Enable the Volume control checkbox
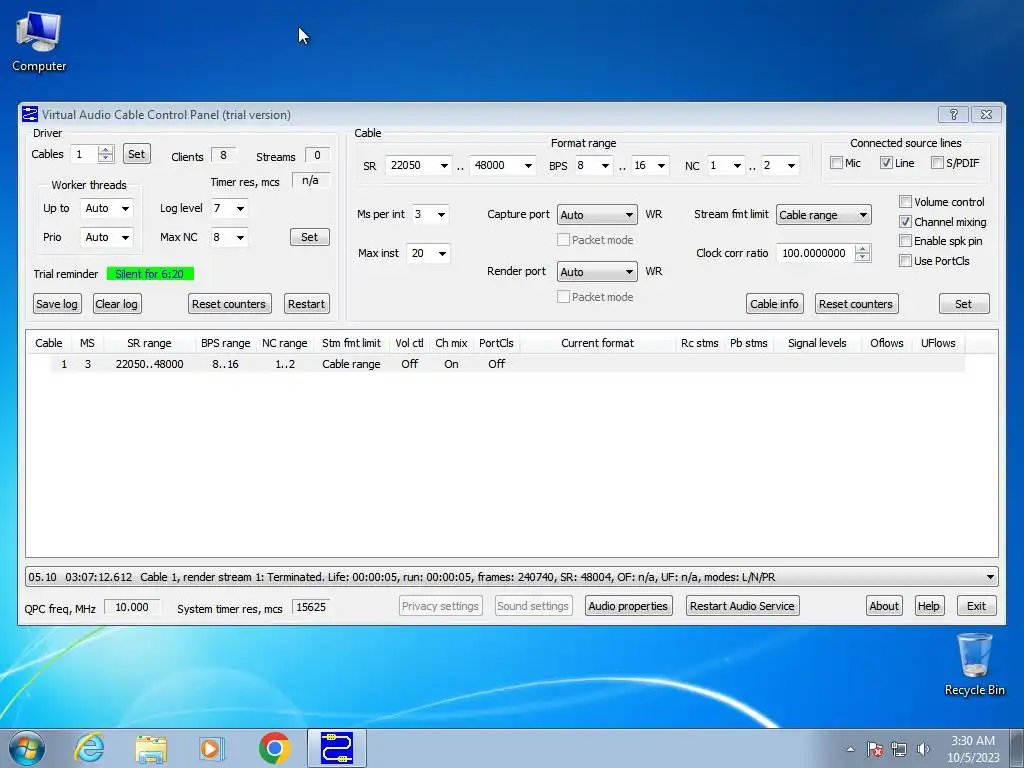This screenshot has height=768, width=1024. (x=905, y=202)
